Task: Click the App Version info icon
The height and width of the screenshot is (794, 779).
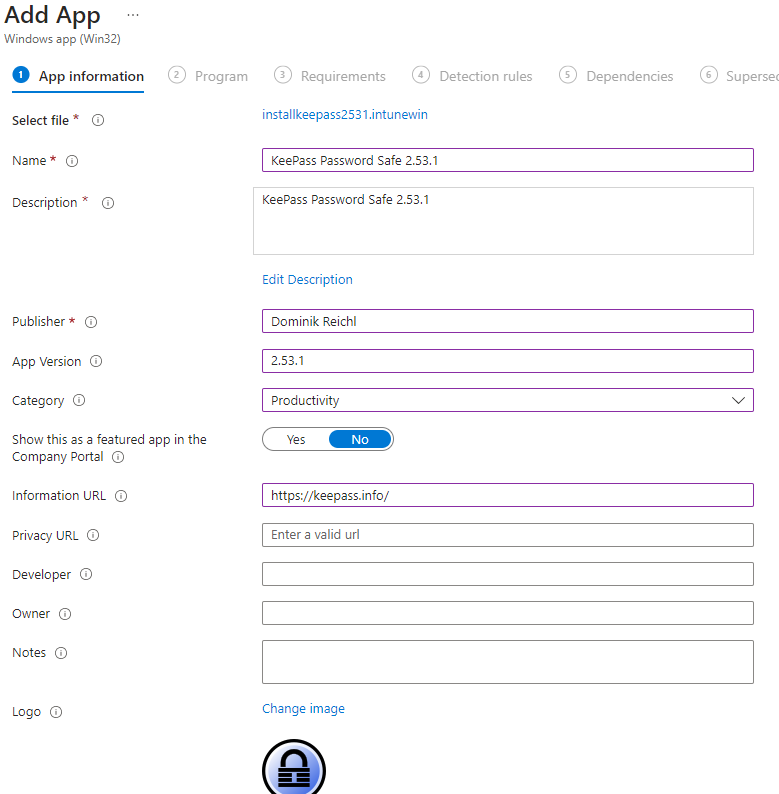Action: (x=96, y=361)
